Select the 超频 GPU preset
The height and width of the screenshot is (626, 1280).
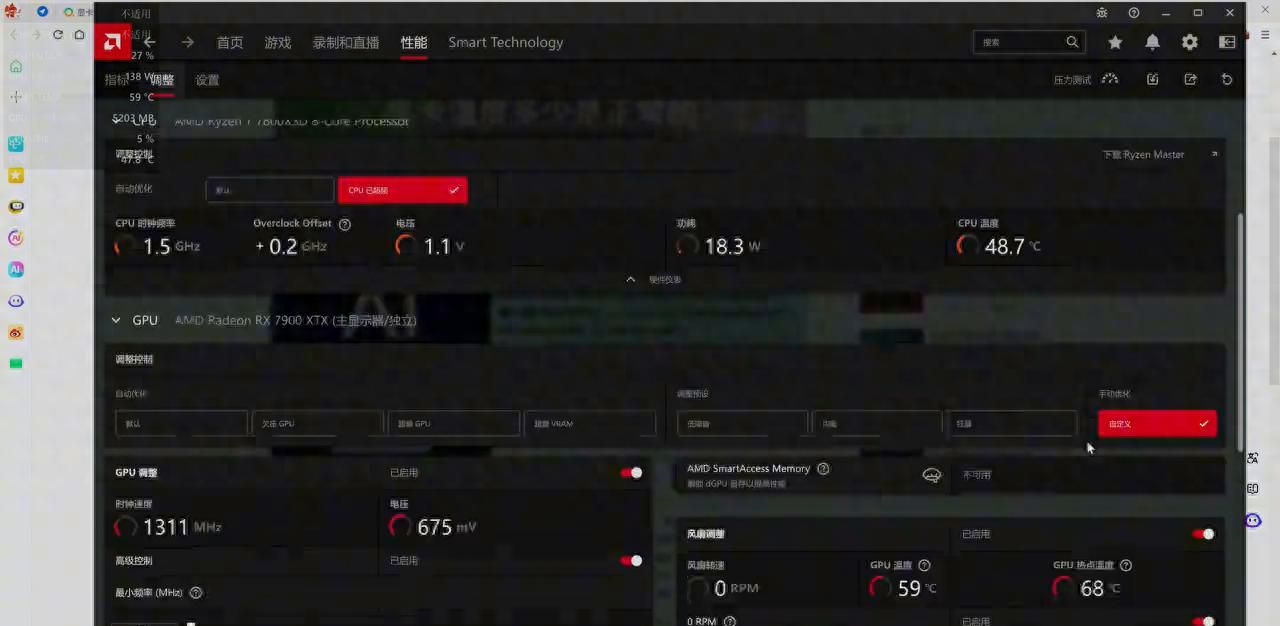[x=453, y=423]
